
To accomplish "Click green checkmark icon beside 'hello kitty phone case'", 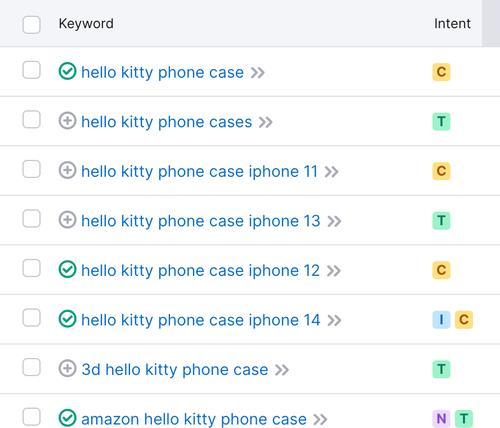I will pyautogui.click(x=67, y=71).
